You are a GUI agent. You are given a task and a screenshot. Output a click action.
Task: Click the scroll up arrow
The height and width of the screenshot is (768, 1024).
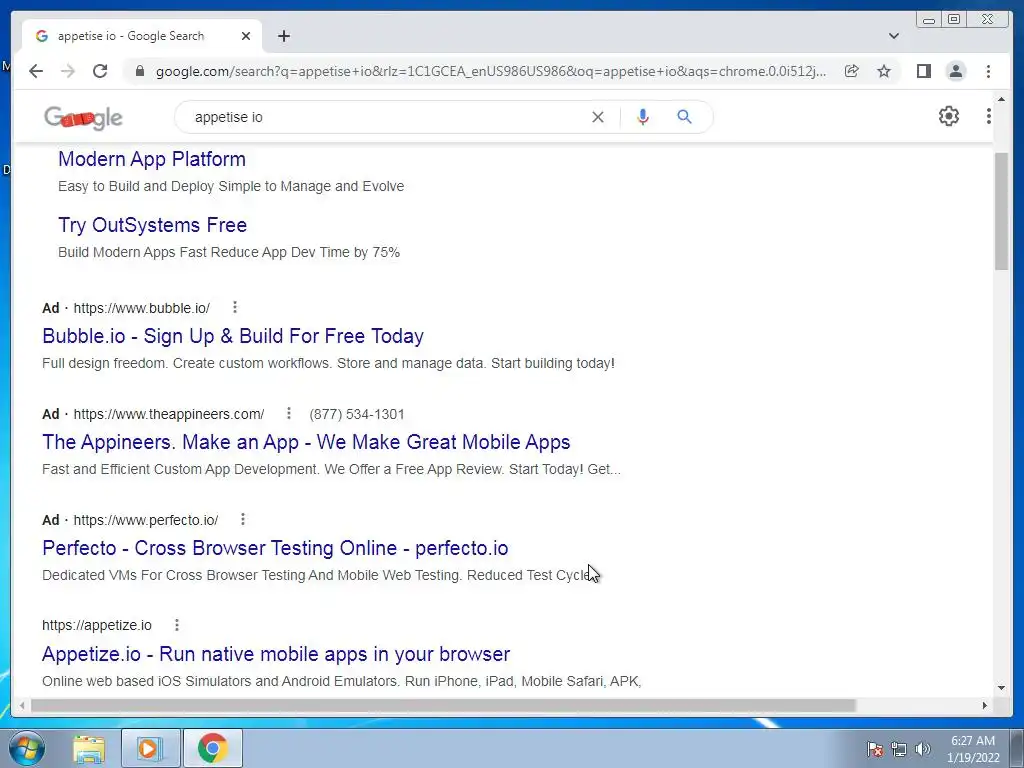(x=1001, y=99)
